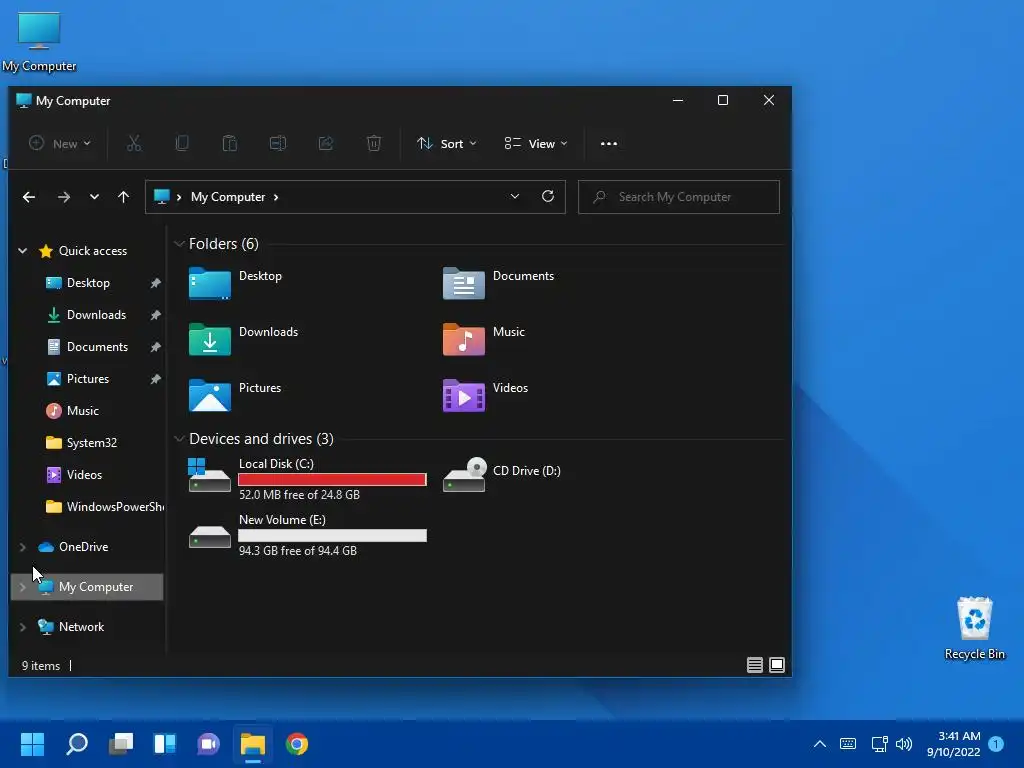
Task: Launch Google Chrome from the taskbar
Action: tap(296, 744)
